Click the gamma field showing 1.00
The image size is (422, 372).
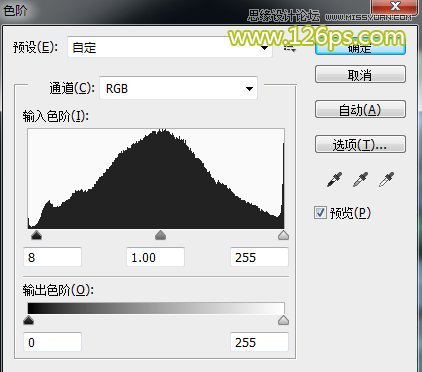(x=155, y=257)
